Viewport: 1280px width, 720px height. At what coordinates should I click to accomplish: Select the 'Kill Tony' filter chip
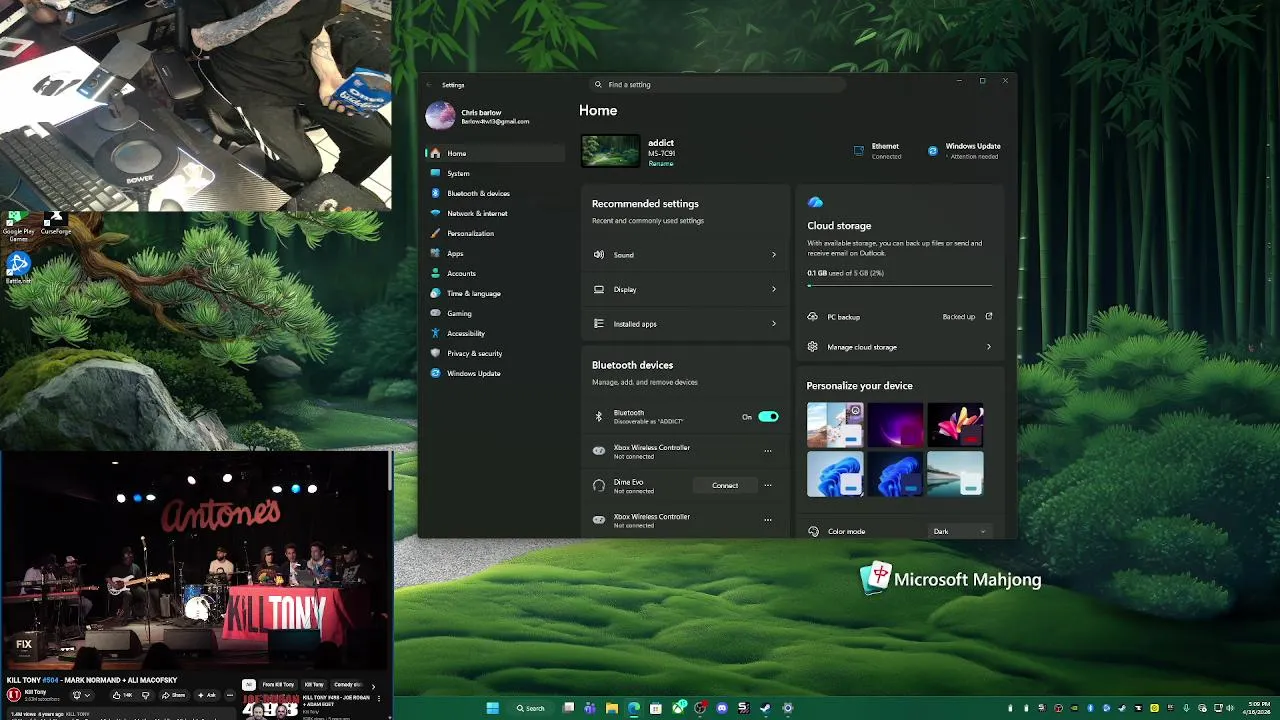[x=314, y=685]
